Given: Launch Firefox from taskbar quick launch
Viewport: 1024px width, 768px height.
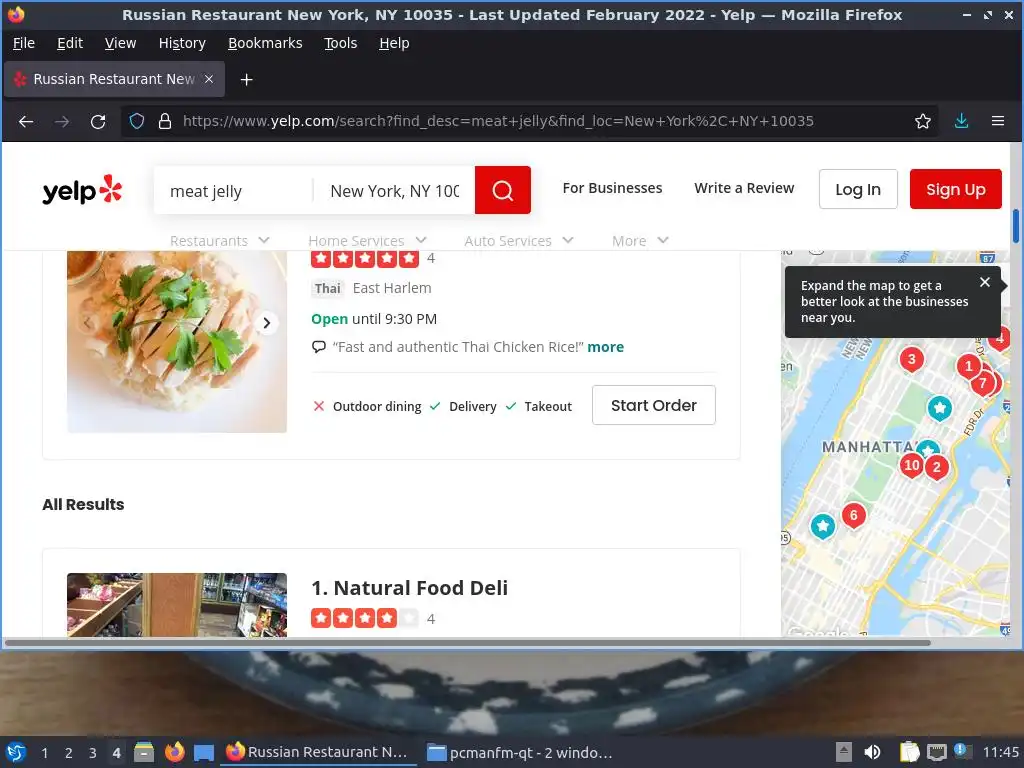Looking at the screenshot, I should pos(174,752).
